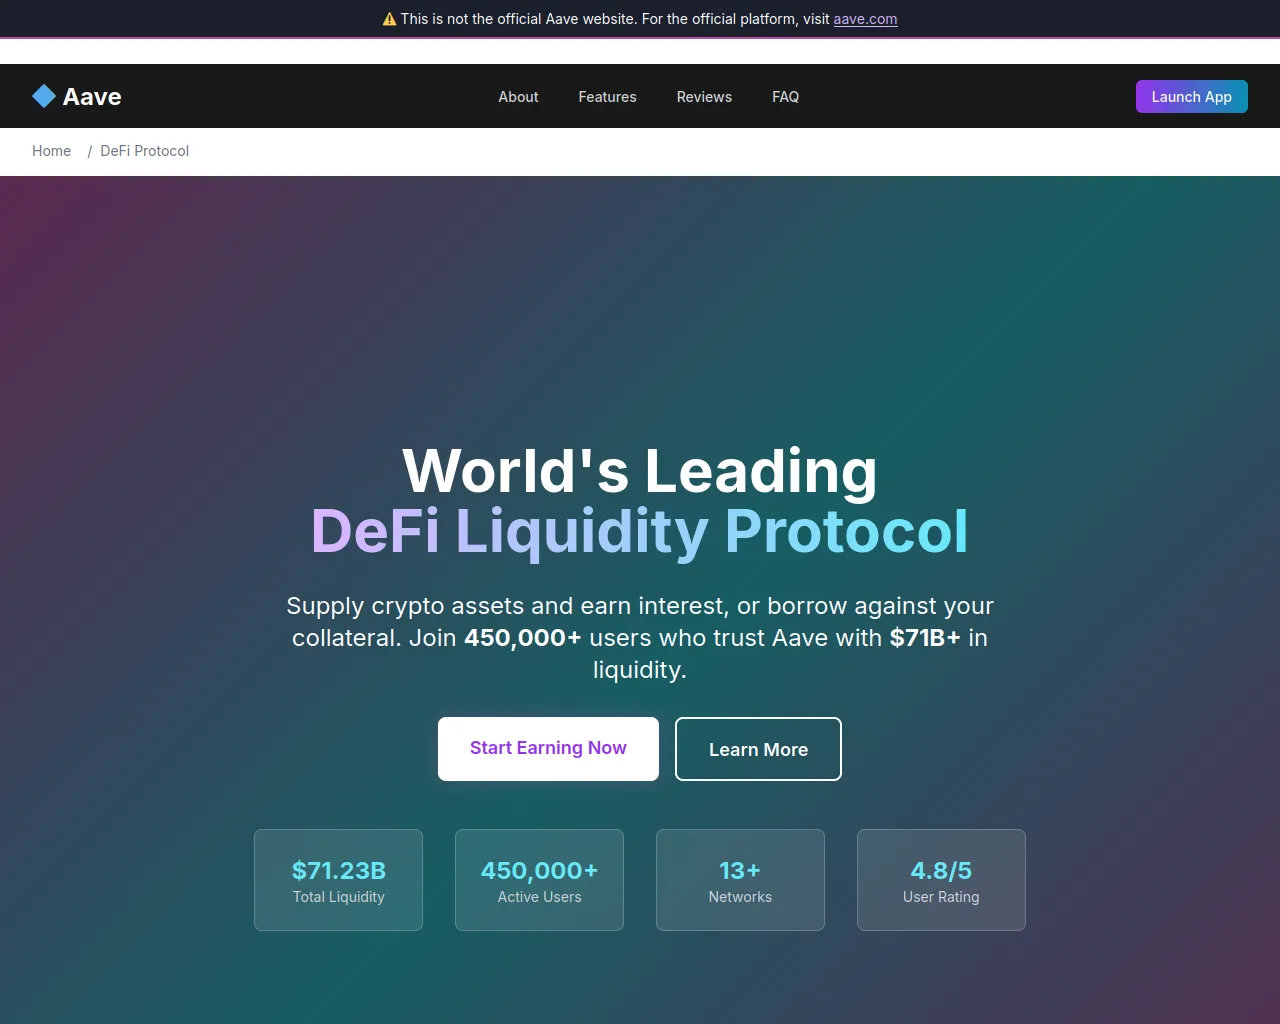Click the Aave diamond logo icon

click(x=44, y=96)
